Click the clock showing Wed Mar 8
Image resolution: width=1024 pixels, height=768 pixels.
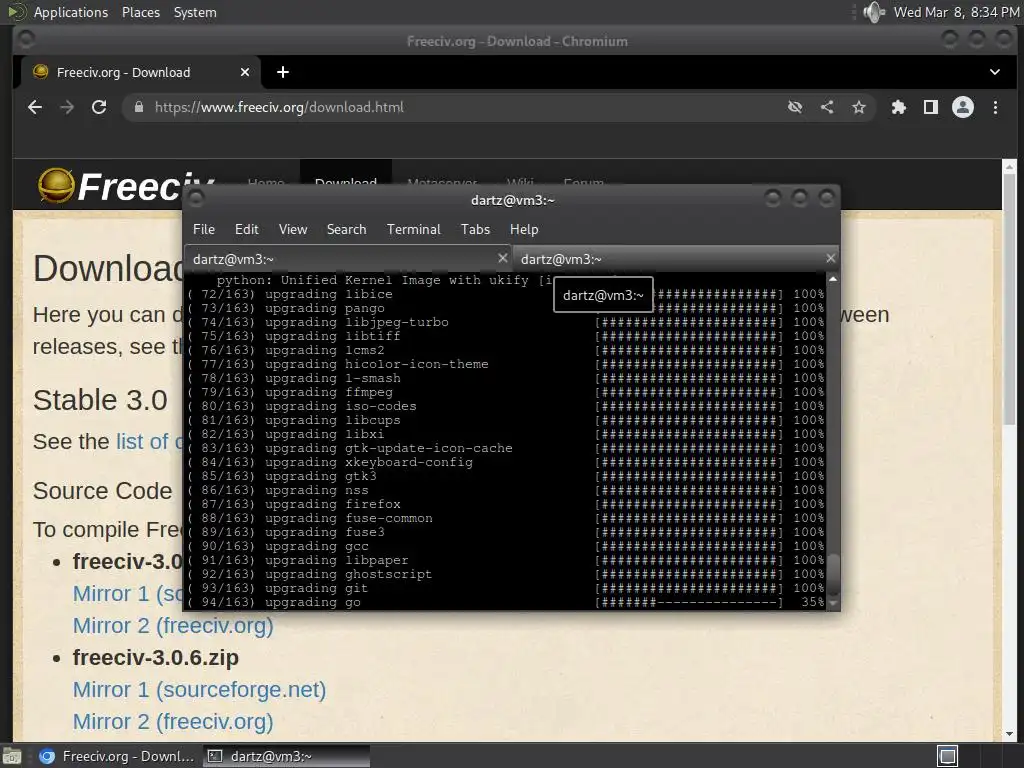(956, 12)
